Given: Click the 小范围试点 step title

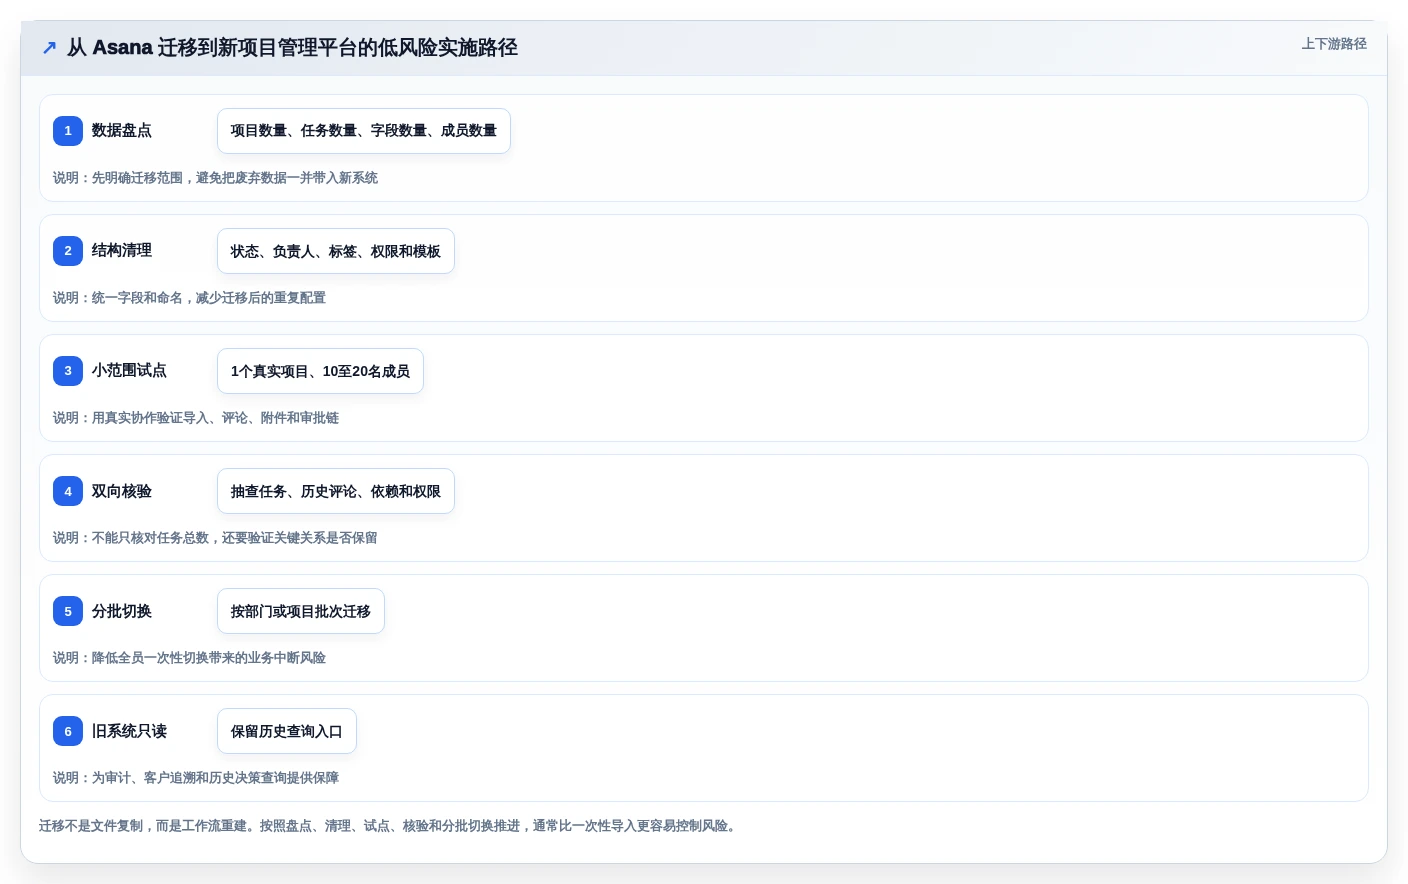Looking at the screenshot, I should click(x=129, y=371).
